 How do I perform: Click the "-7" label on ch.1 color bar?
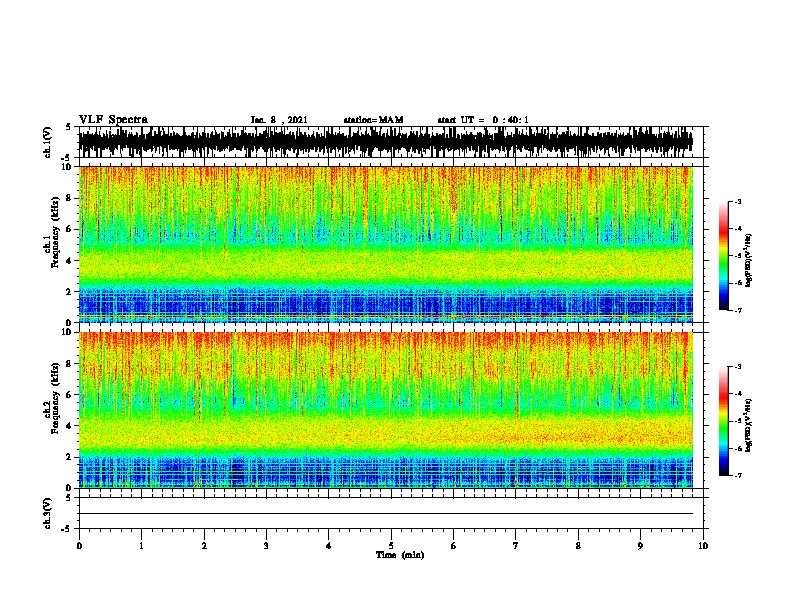tap(738, 310)
